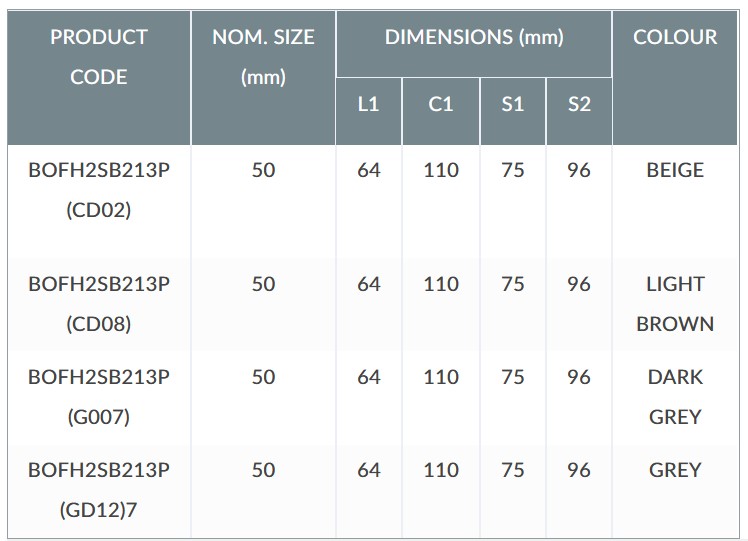This screenshot has height=541, width=748.
Task: Select the COLOUR column header
Action: [675, 77]
